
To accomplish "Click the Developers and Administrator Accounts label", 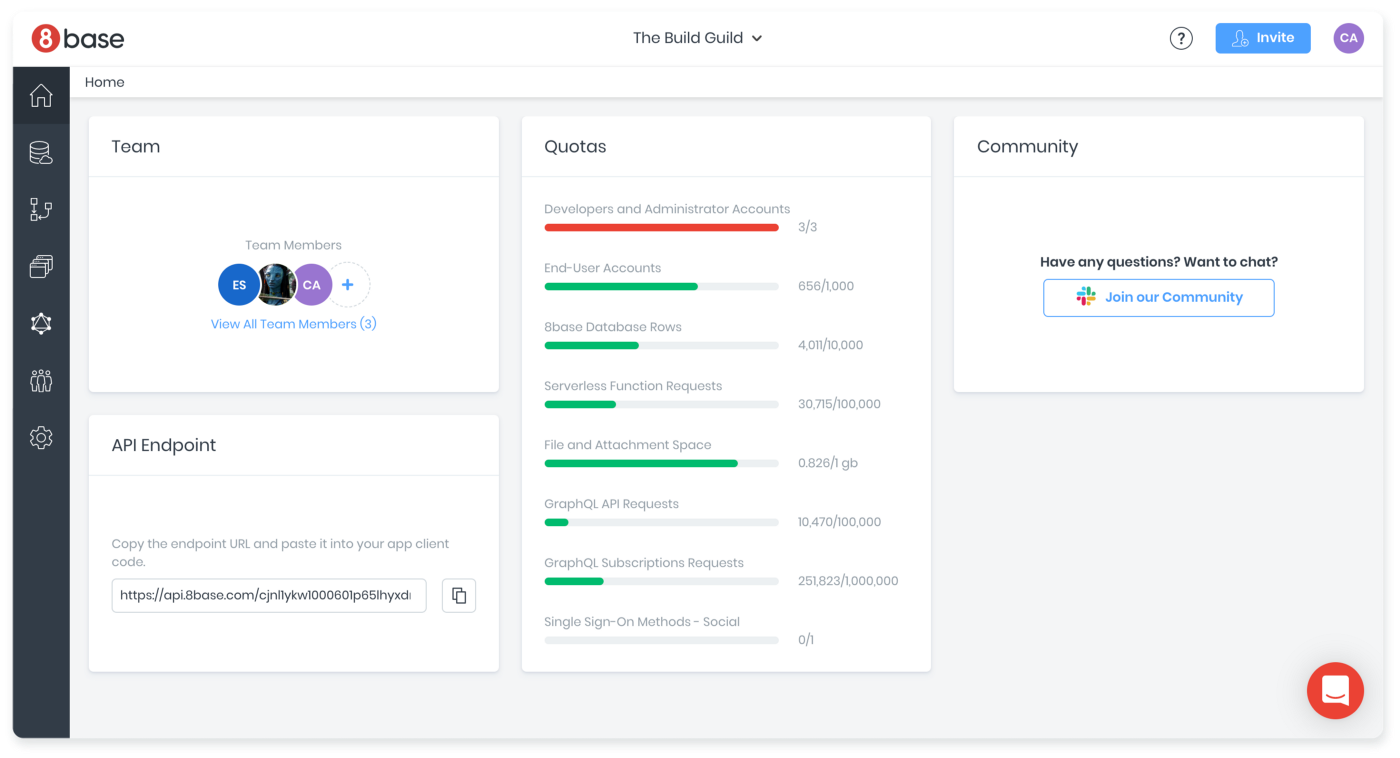I will tap(667, 209).
